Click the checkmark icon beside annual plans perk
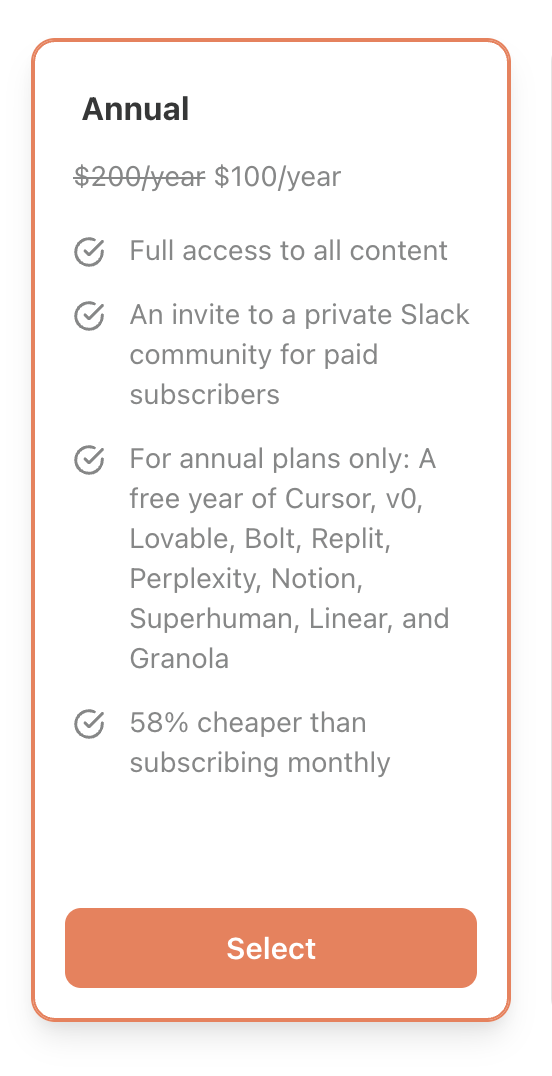This screenshot has height=1076, width=552. tap(89, 460)
